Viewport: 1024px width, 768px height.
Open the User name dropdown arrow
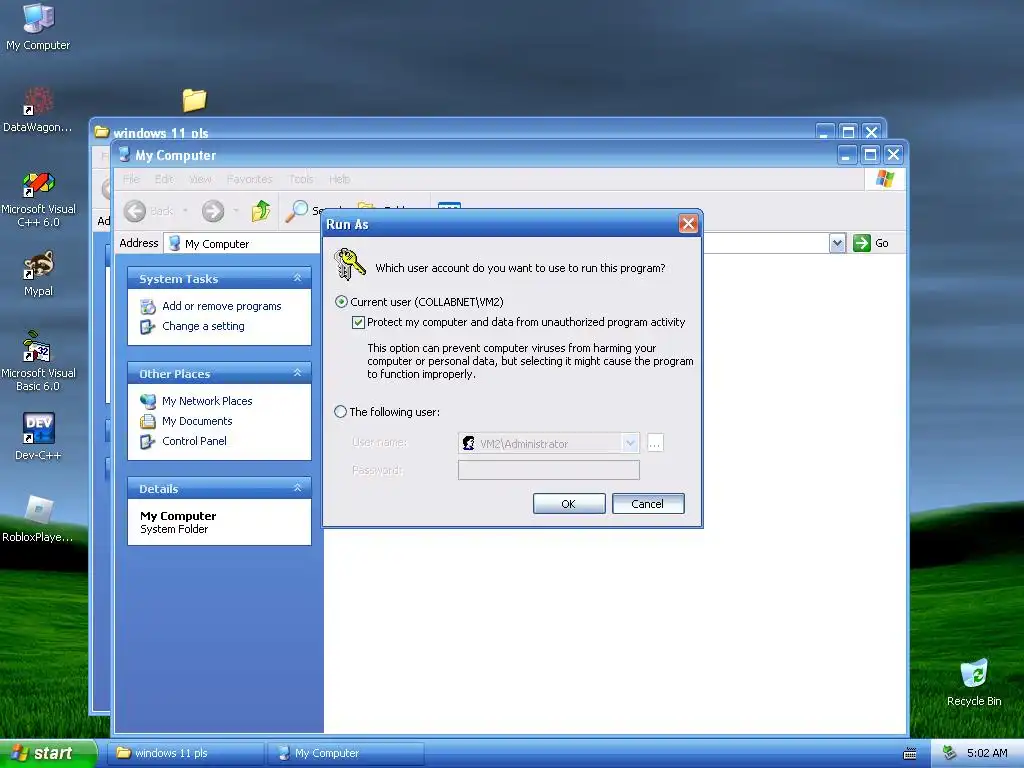click(630, 443)
